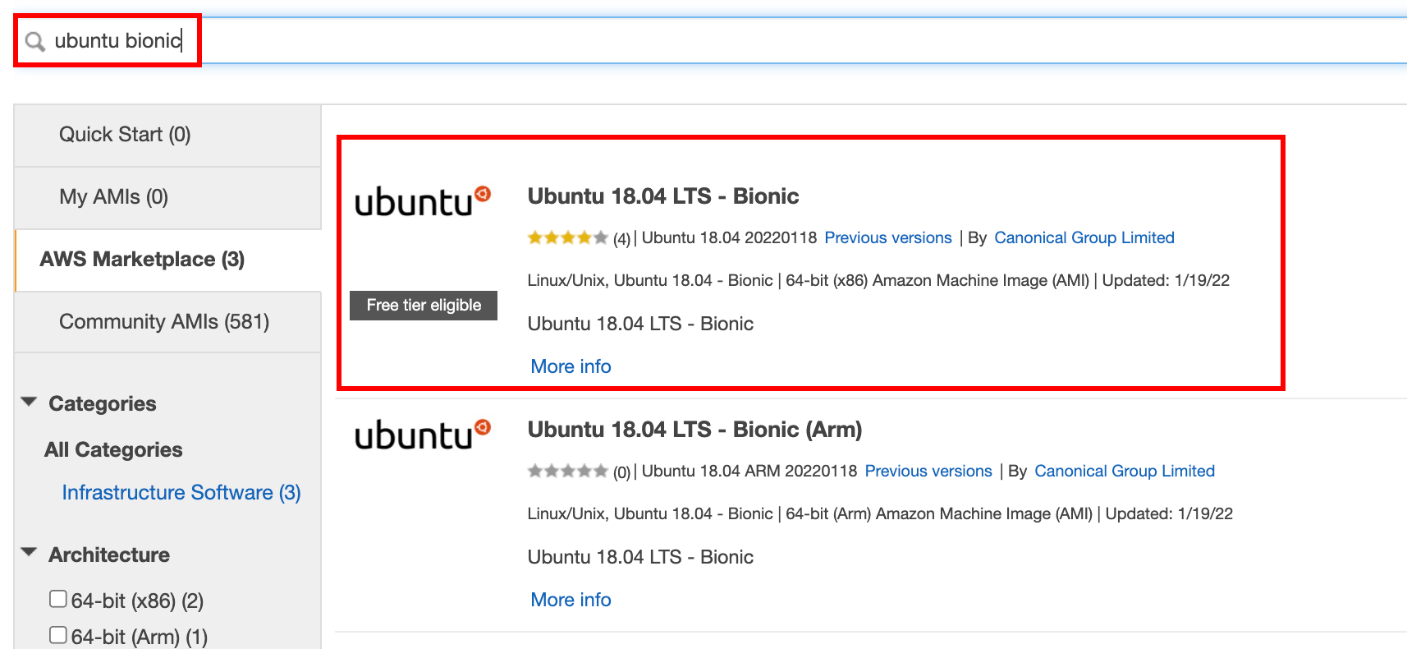Collapse the Architecture filter section
The image size is (1407, 649).
point(30,554)
